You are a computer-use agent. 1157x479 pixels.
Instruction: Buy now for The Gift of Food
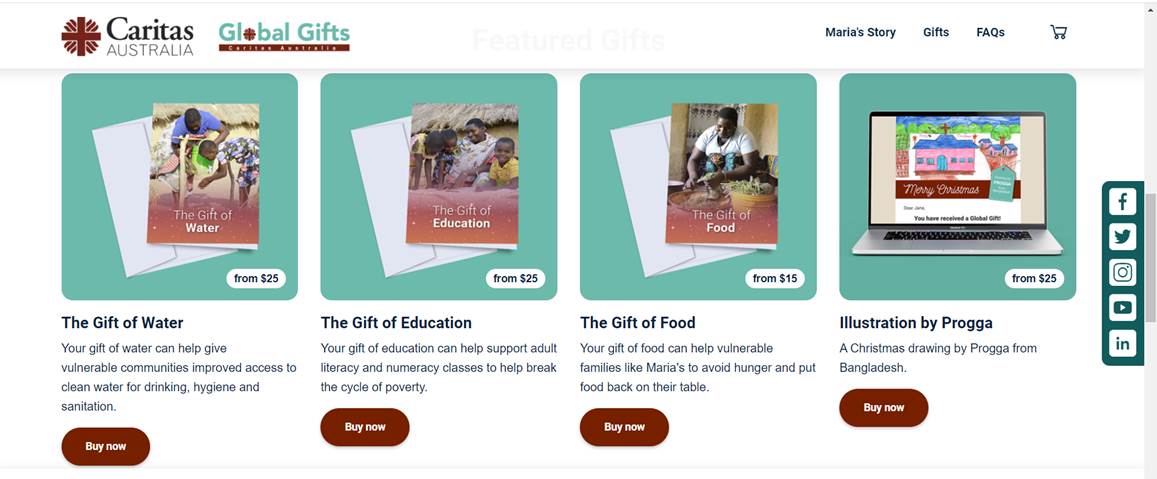coord(624,427)
